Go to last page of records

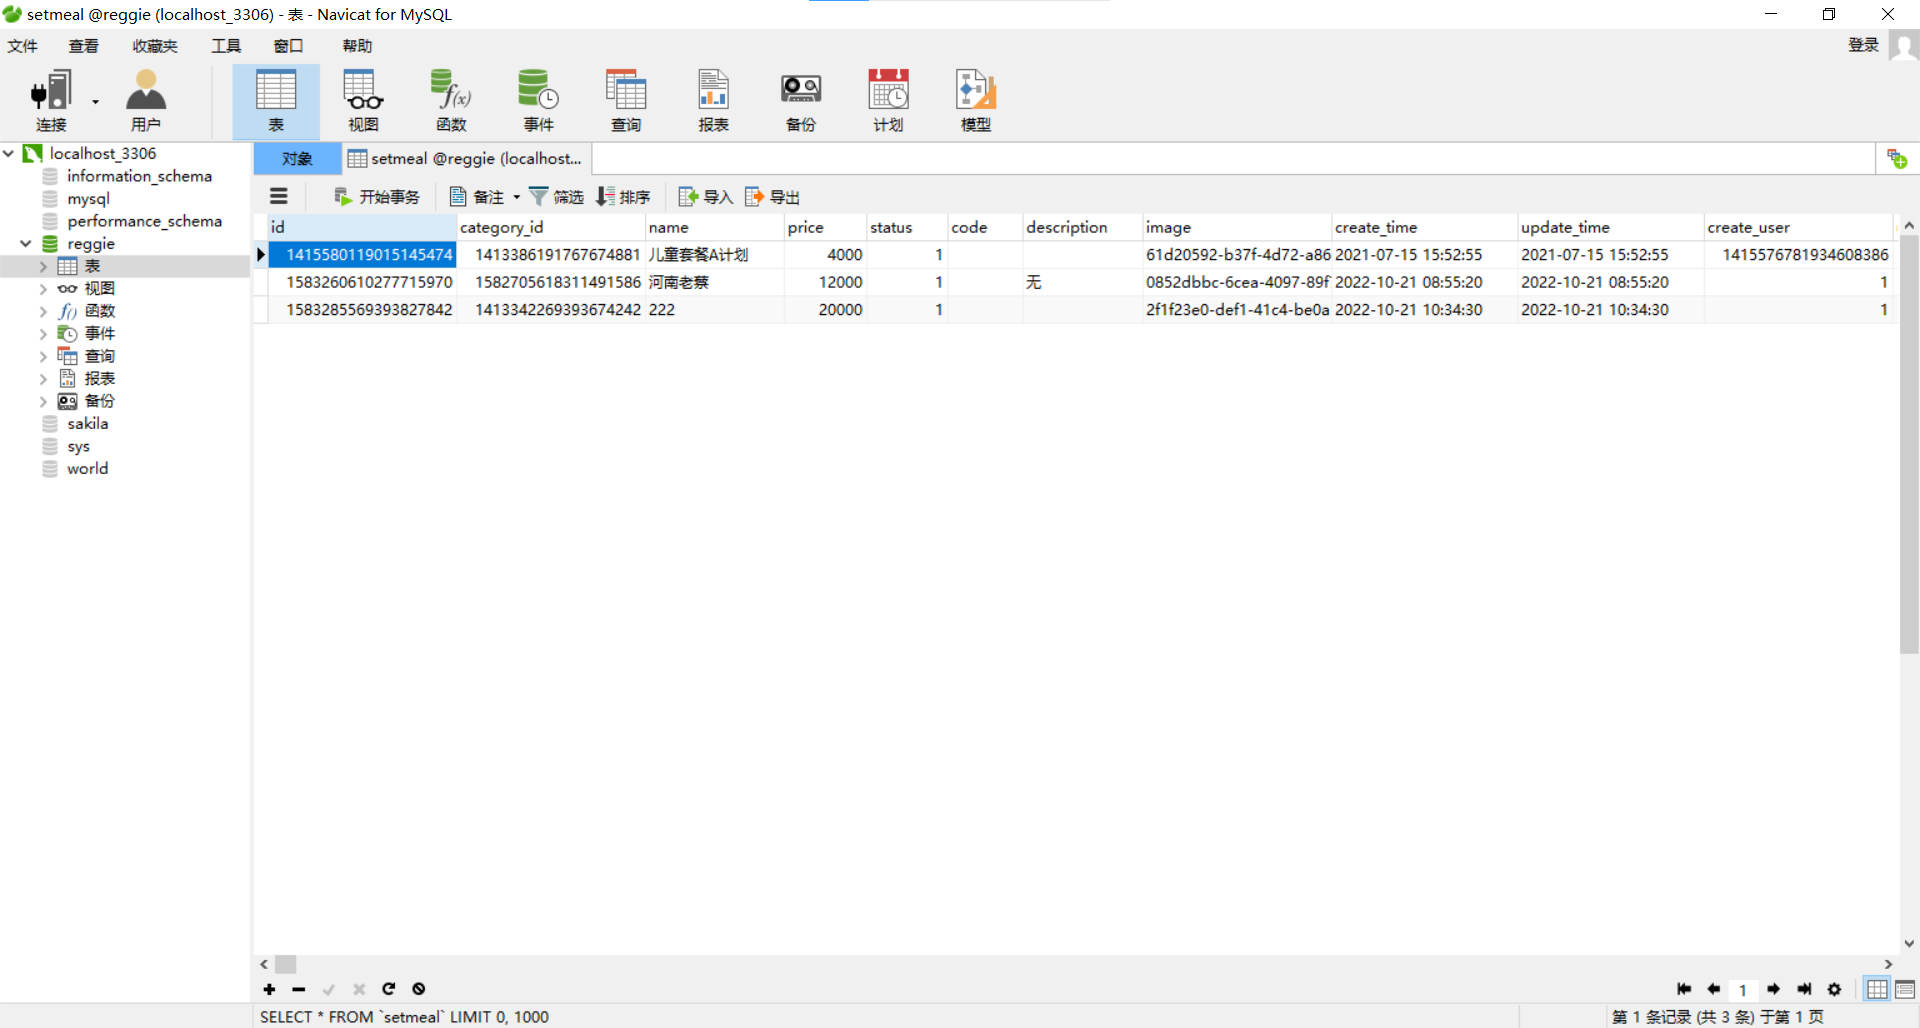[x=1804, y=989]
